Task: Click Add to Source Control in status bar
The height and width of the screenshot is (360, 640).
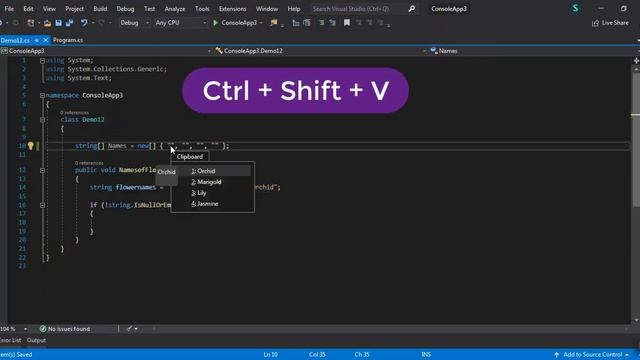Action: pos(592,355)
